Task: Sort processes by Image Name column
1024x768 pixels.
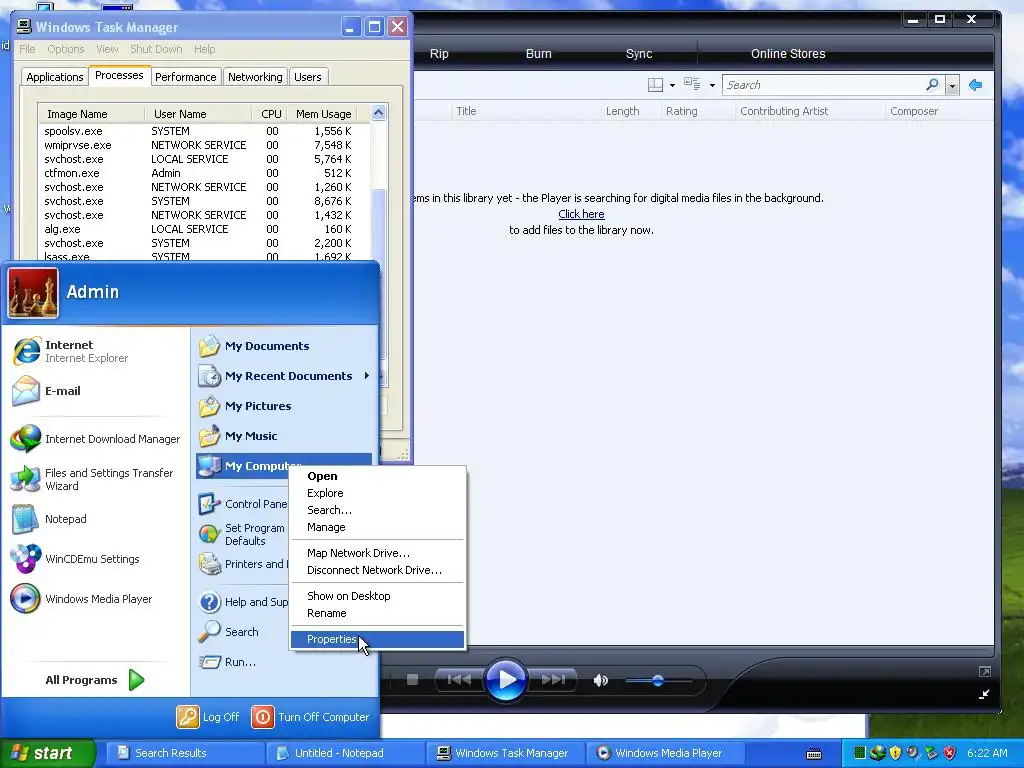Action: (x=91, y=114)
